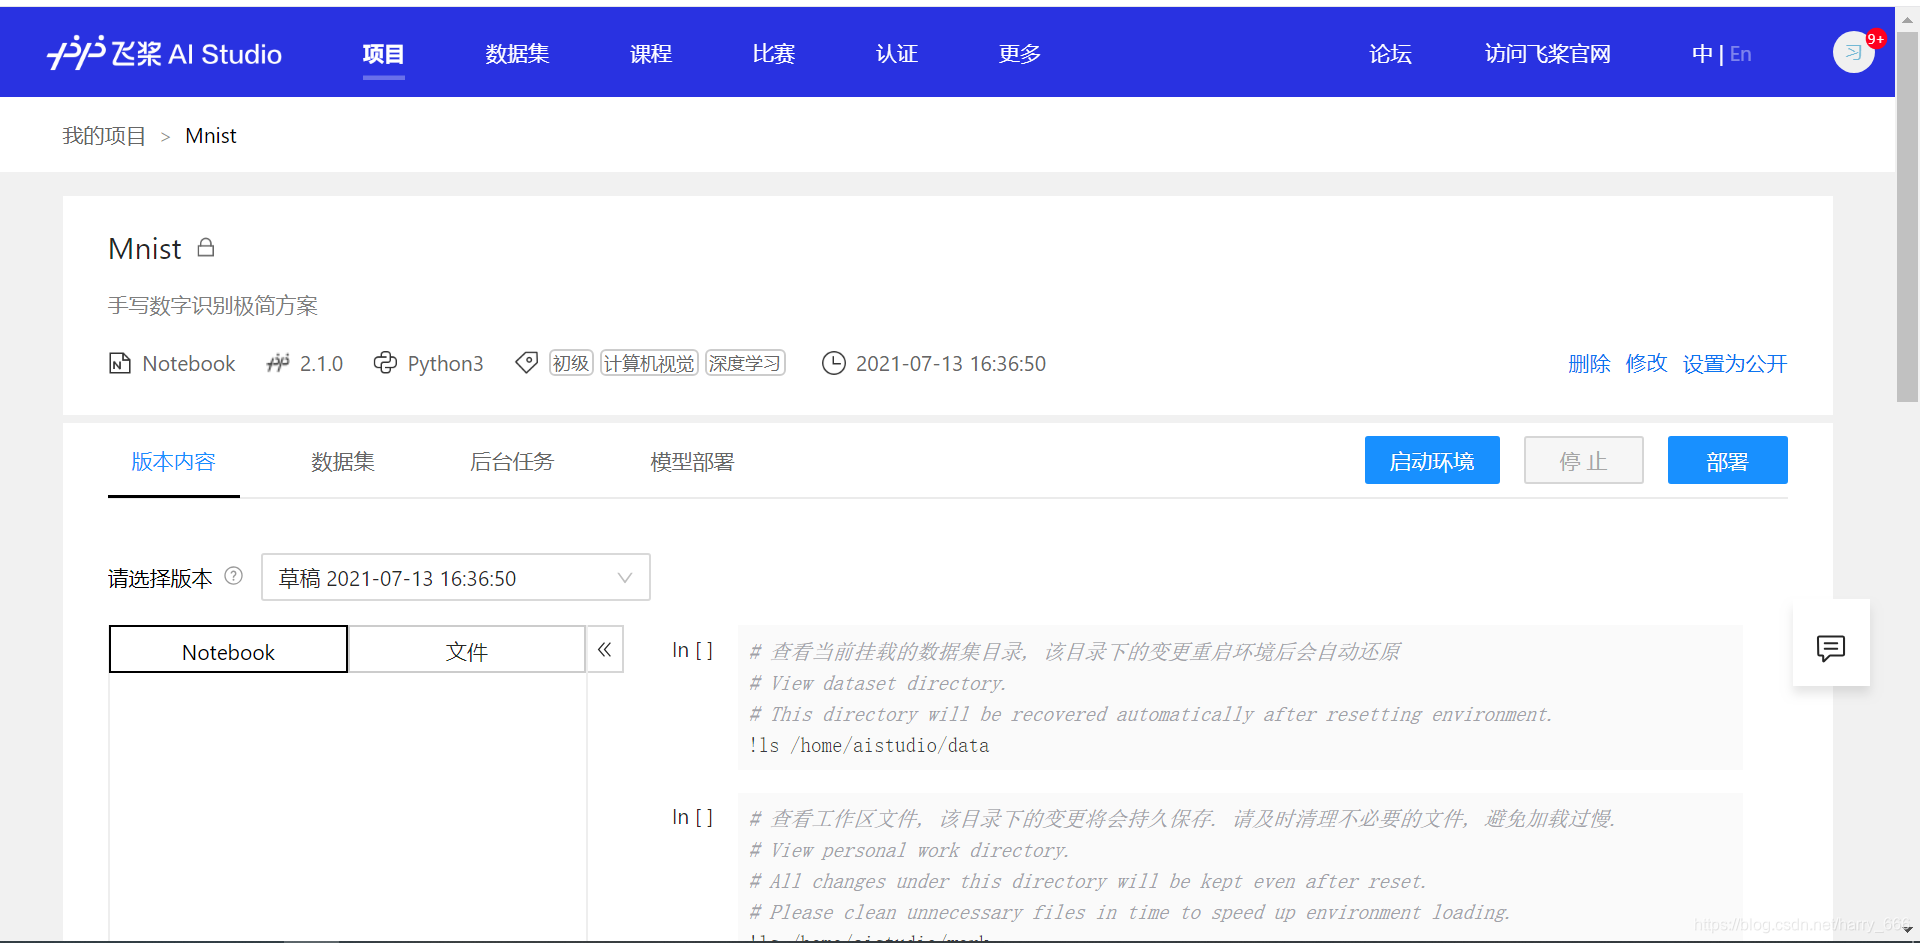Click the tag icon before 初级

(x=527, y=363)
